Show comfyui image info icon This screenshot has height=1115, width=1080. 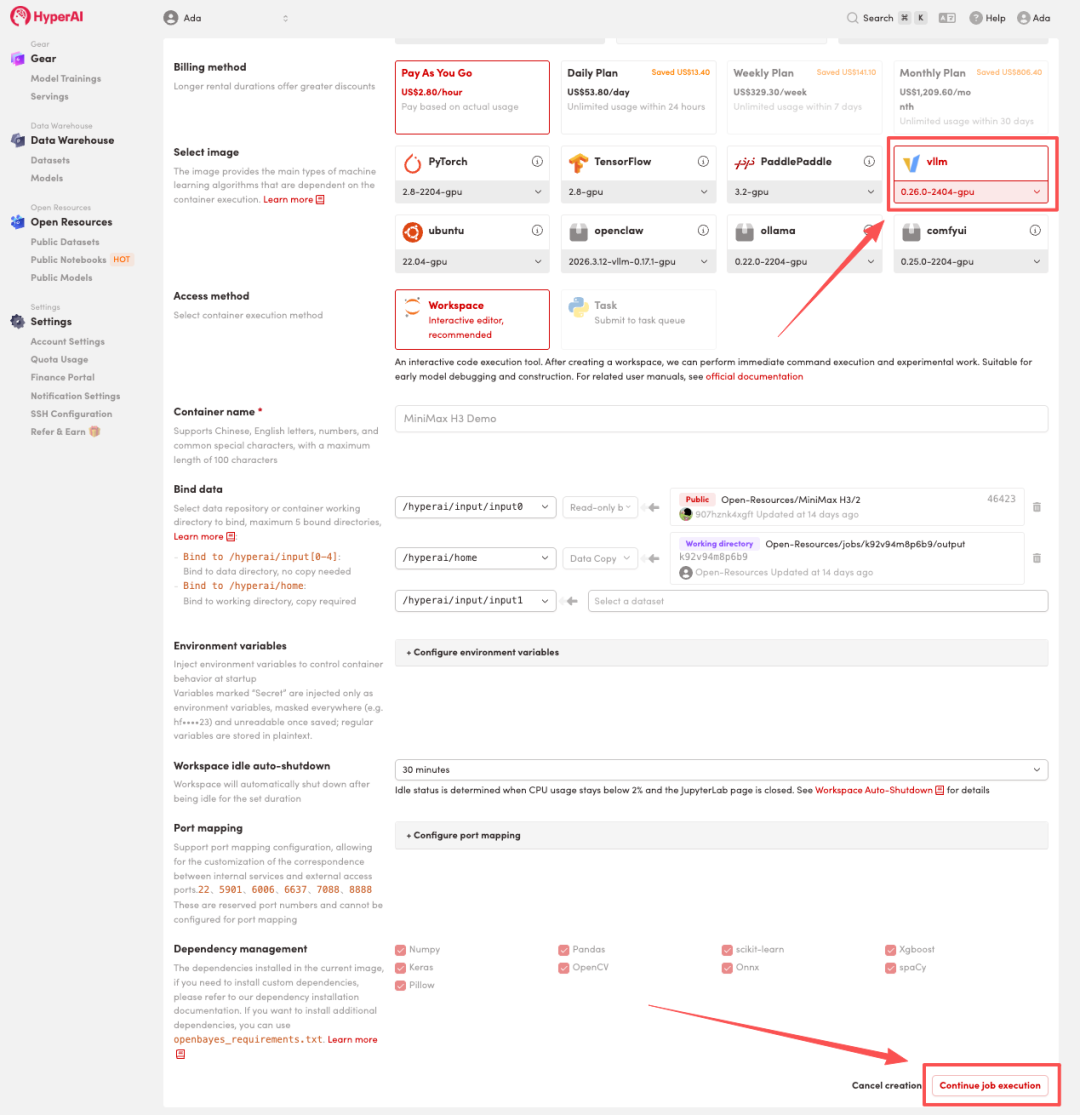point(1035,230)
